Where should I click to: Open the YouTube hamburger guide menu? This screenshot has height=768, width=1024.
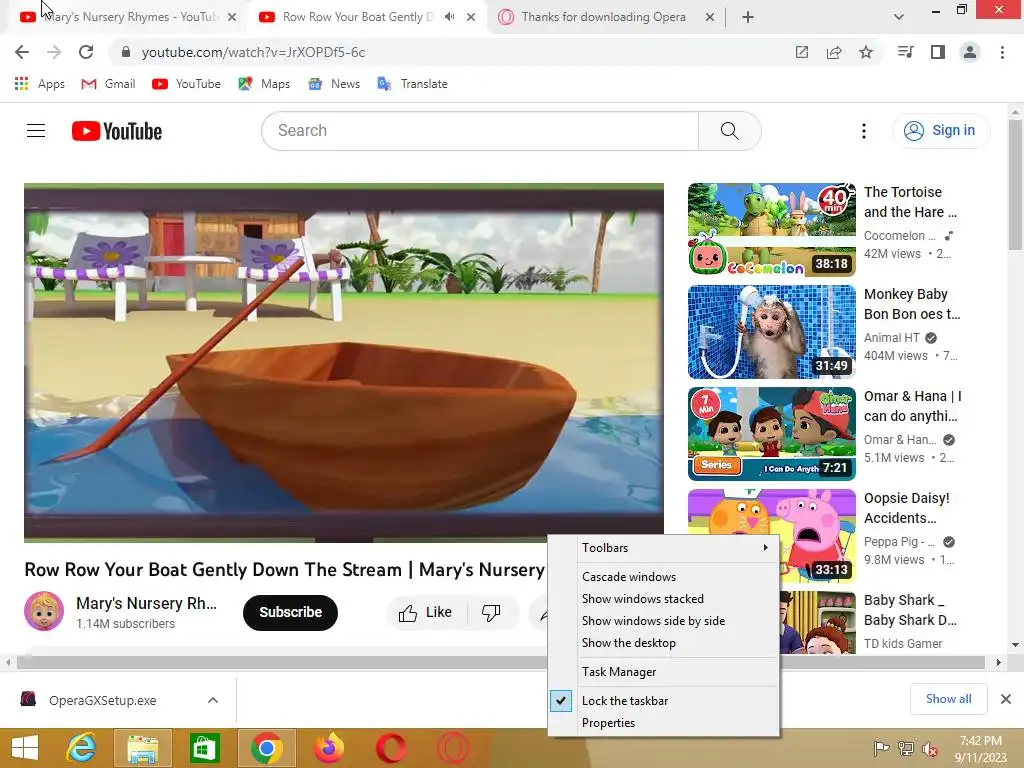36,131
